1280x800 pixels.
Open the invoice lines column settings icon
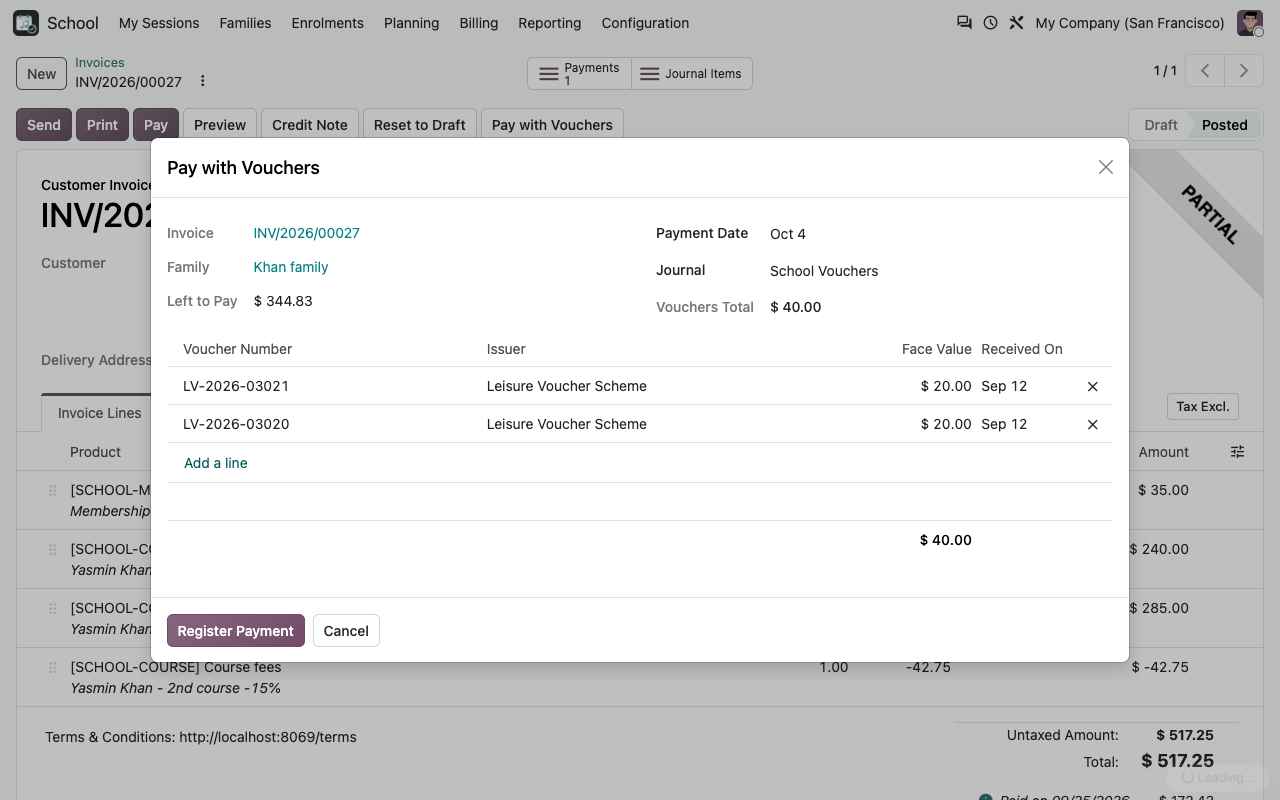tap(1237, 452)
